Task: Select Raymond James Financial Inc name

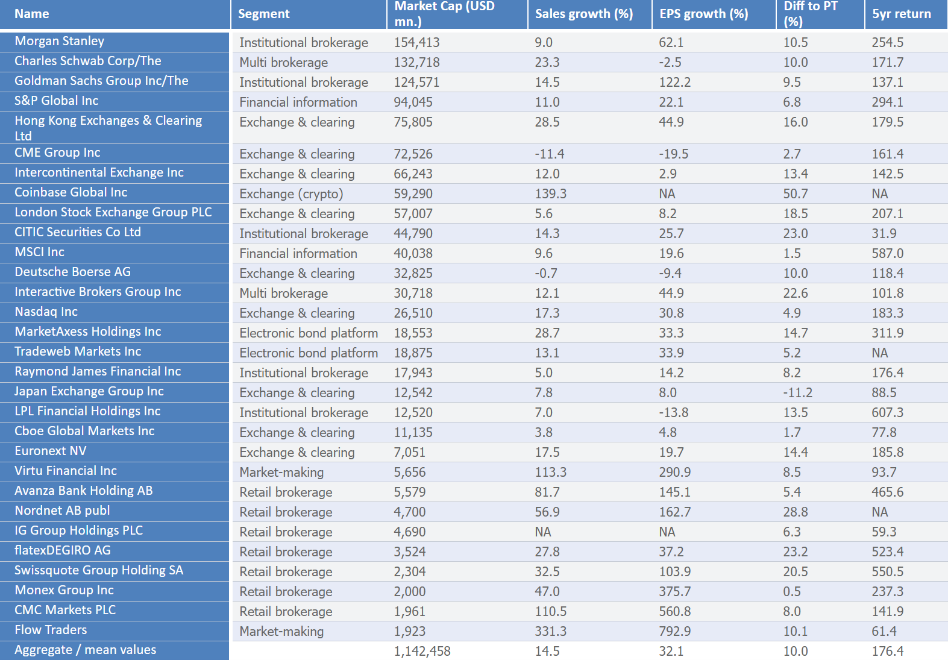Action: click(x=97, y=372)
